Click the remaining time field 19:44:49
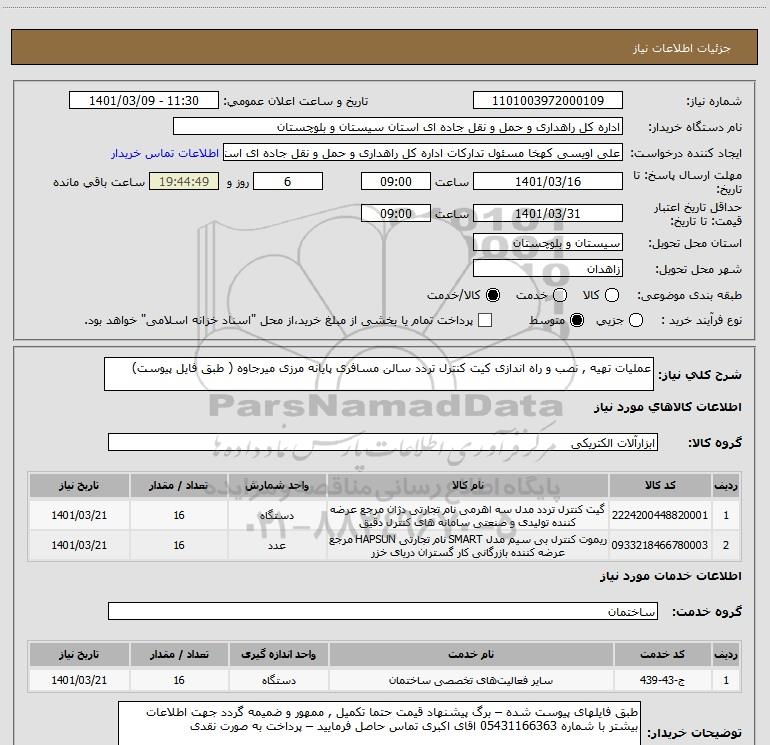This screenshot has height=745, width=770. (x=184, y=181)
